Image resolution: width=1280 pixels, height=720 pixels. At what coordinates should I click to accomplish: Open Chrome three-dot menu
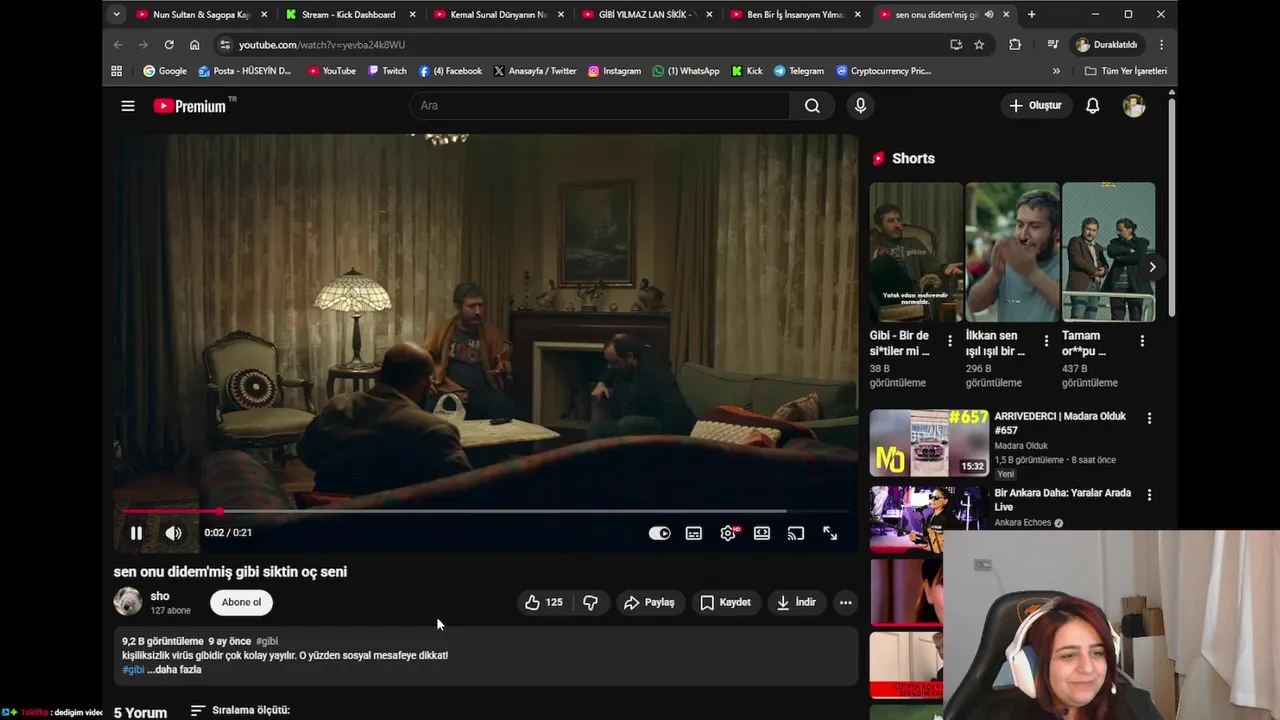pos(1161,45)
